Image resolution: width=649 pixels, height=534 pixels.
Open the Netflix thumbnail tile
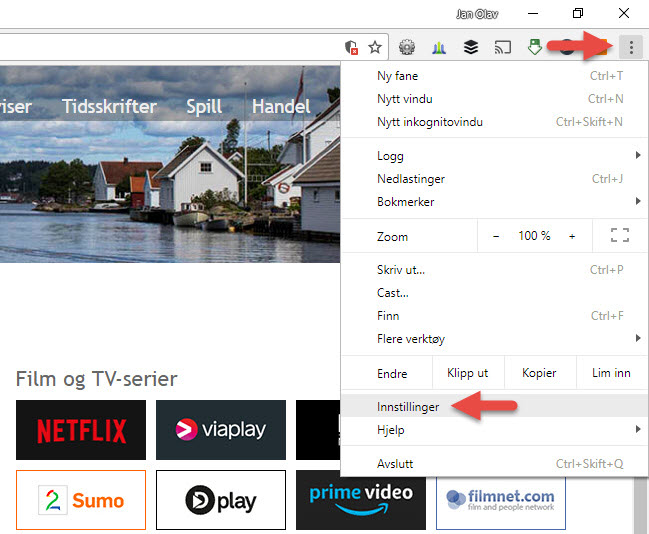pos(81,430)
